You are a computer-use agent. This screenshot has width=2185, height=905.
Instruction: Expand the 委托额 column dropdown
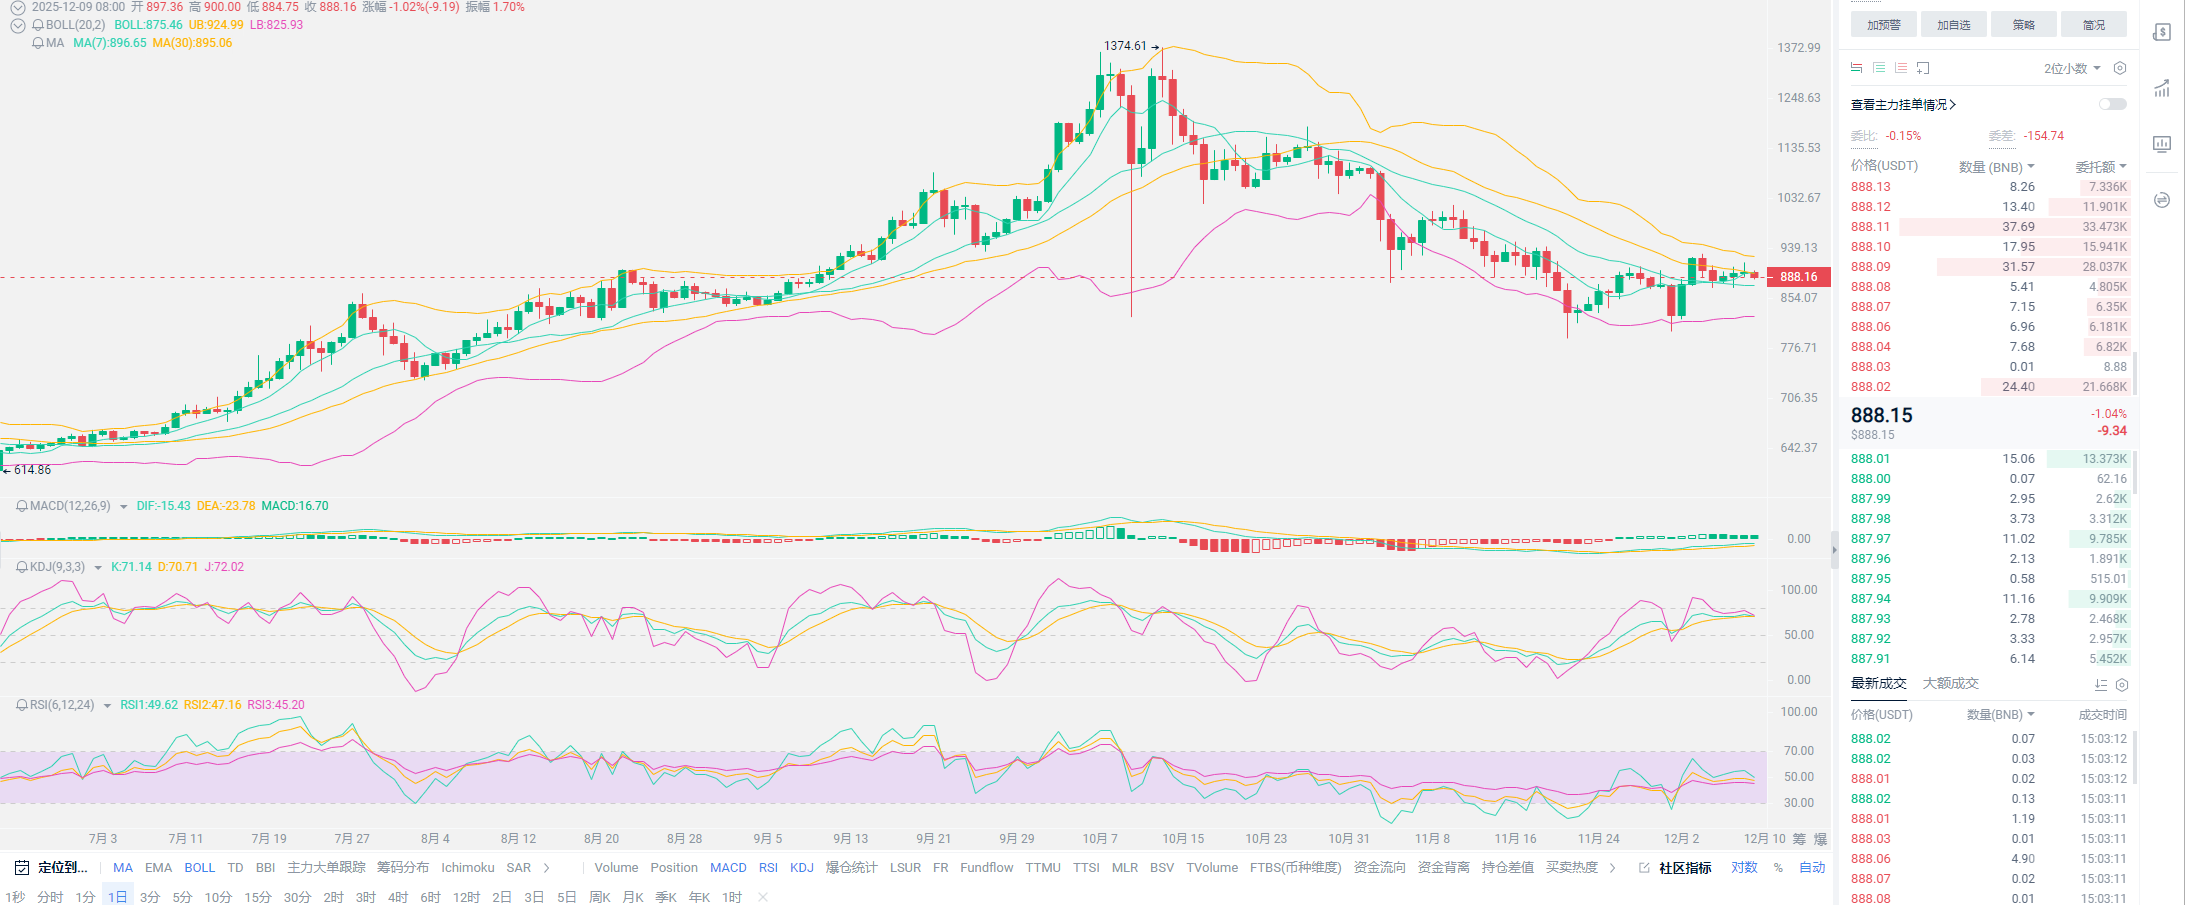(2100, 167)
